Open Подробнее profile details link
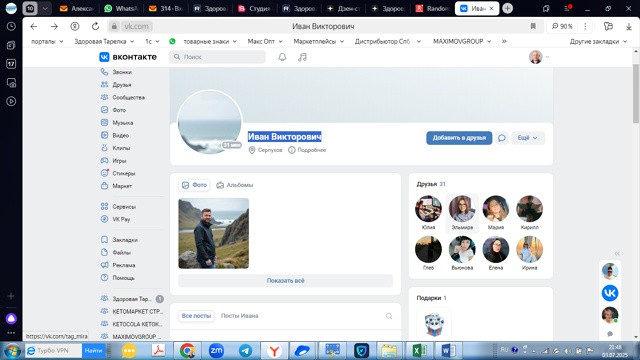This screenshot has width=640, height=360. pos(307,150)
